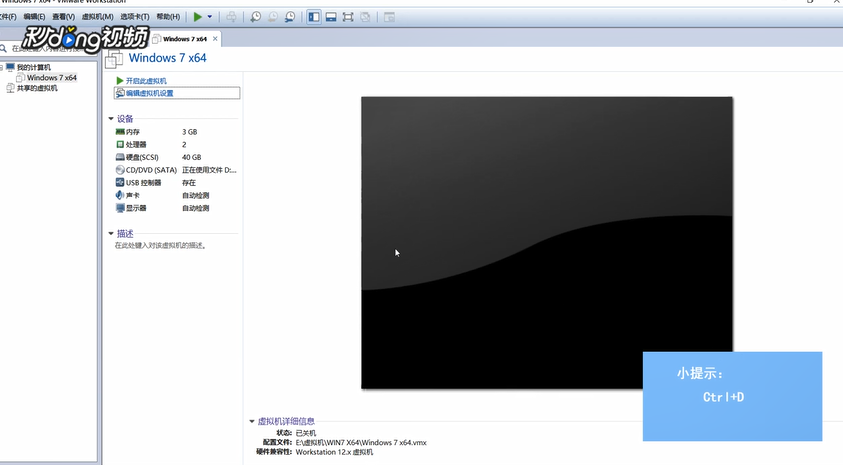Click the VM black screen preview thumbnail
Image resolution: width=843 pixels, height=465 pixels.
pyautogui.click(x=547, y=243)
